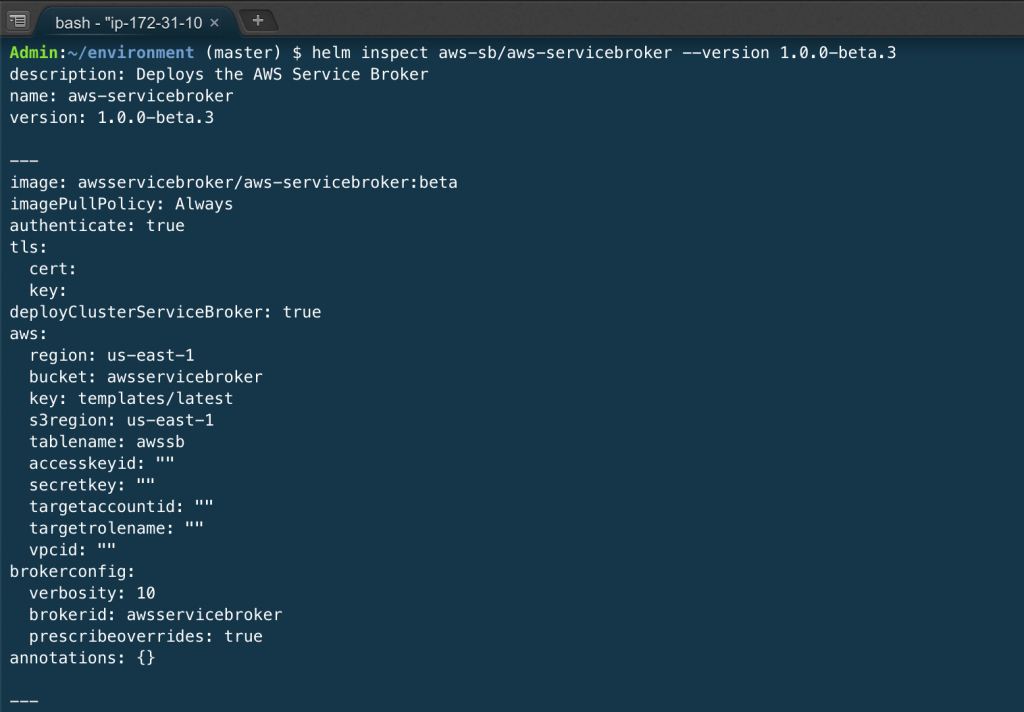
Task: Click the bottom YAML separator dashes
Action: point(22,700)
